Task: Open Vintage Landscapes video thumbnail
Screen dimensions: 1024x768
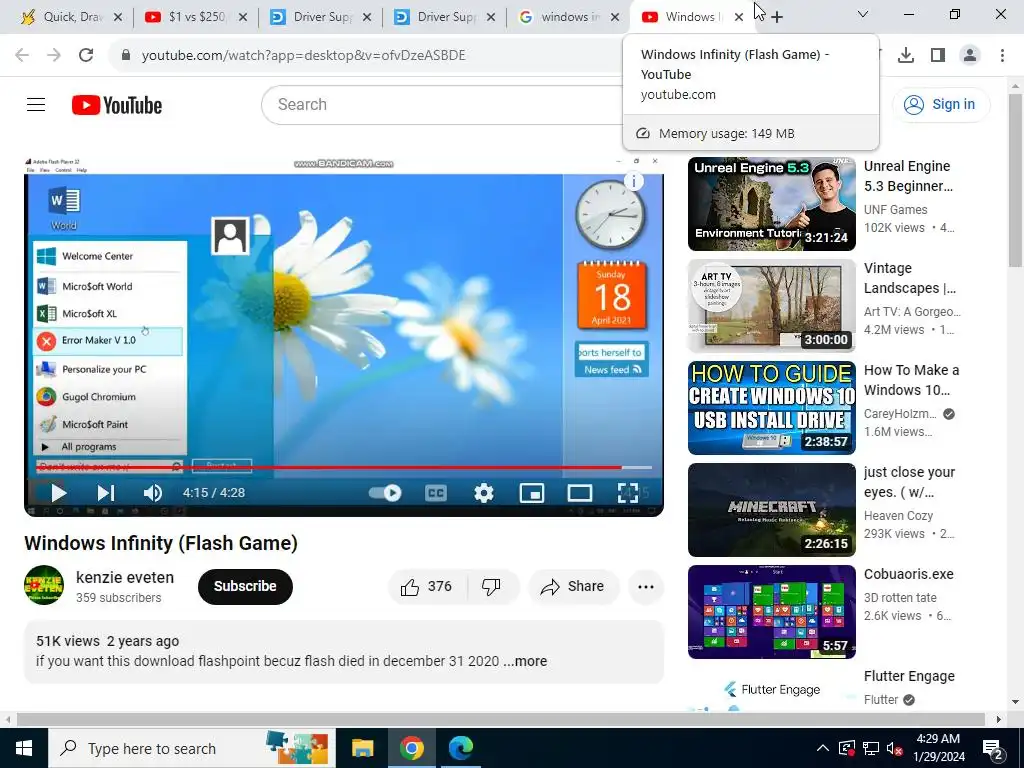Action: pyautogui.click(x=771, y=306)
